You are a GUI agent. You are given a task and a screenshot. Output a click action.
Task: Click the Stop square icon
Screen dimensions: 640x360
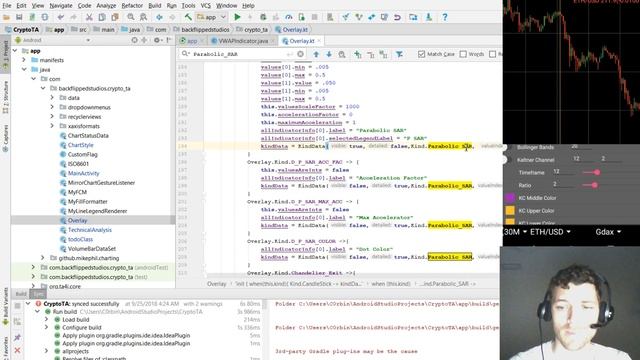pyautogui.click(x=314, y=17)
